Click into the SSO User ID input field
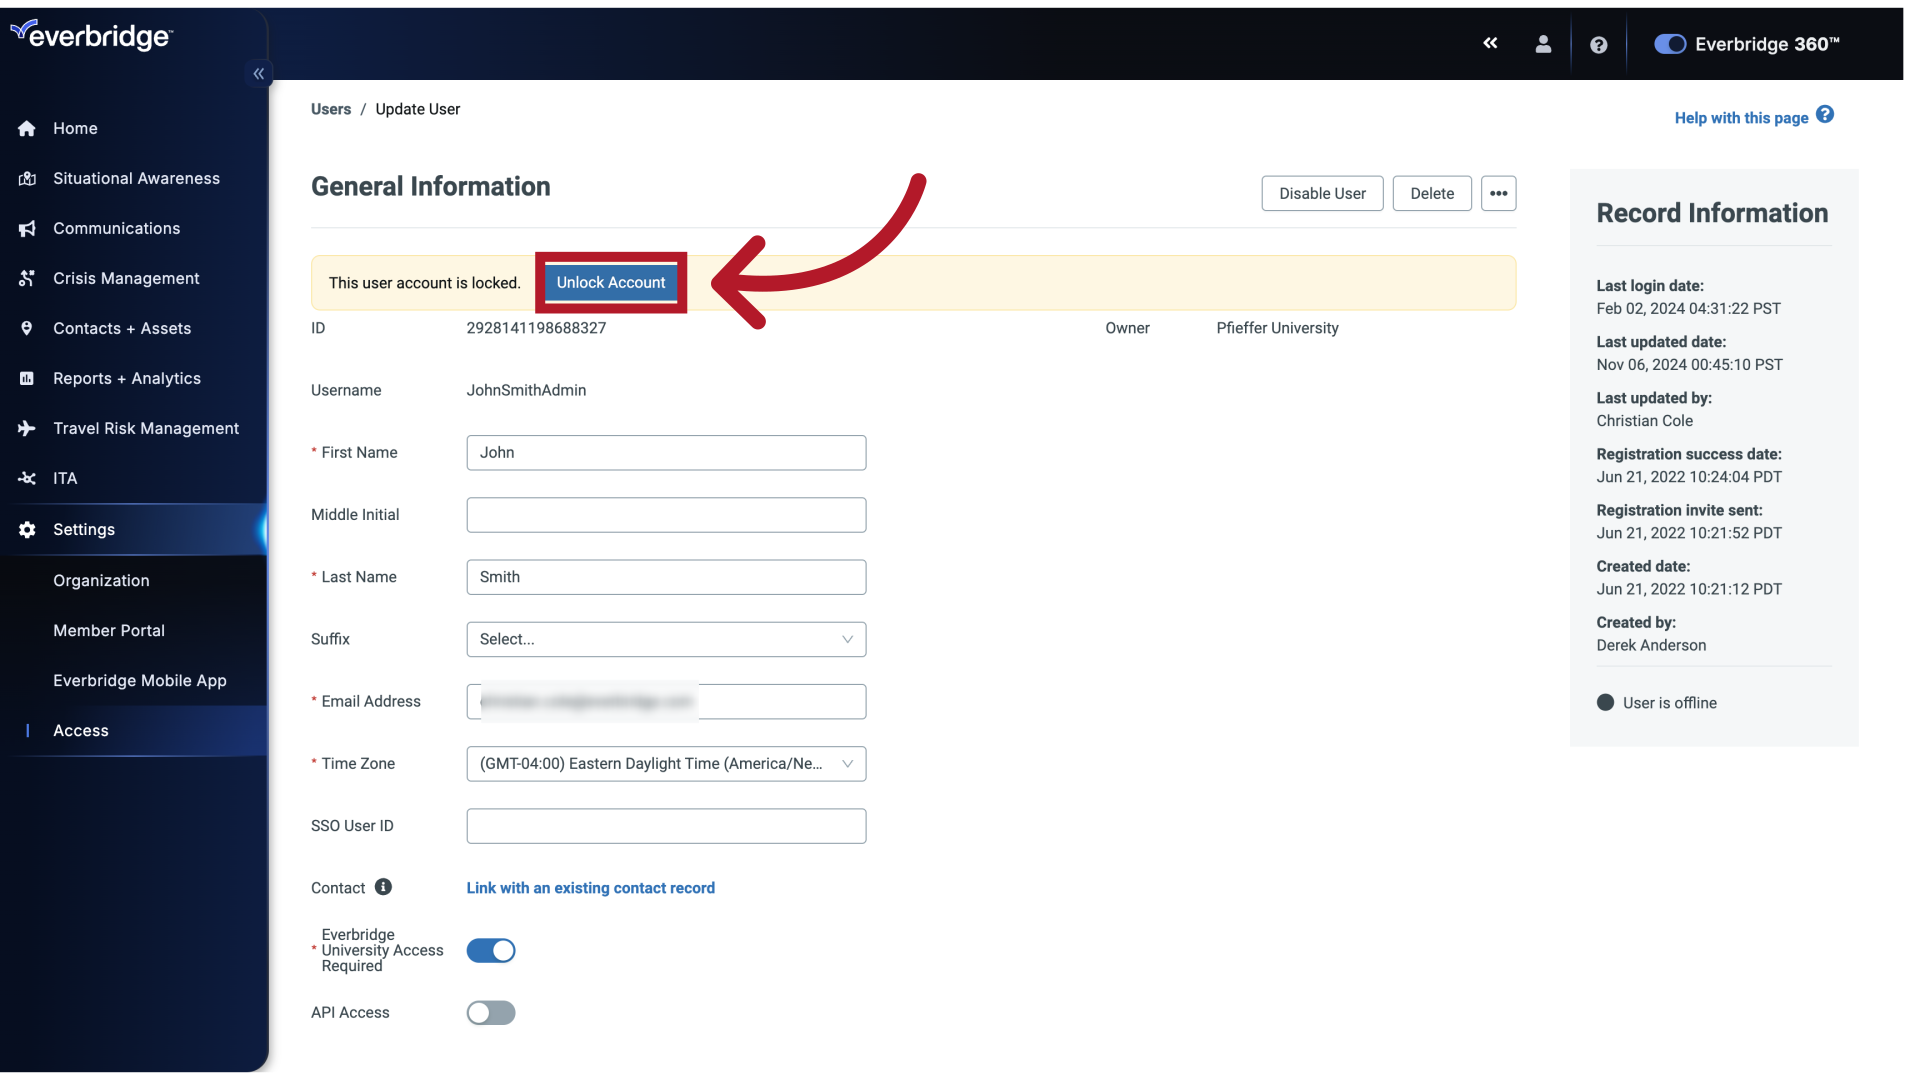 666,825
